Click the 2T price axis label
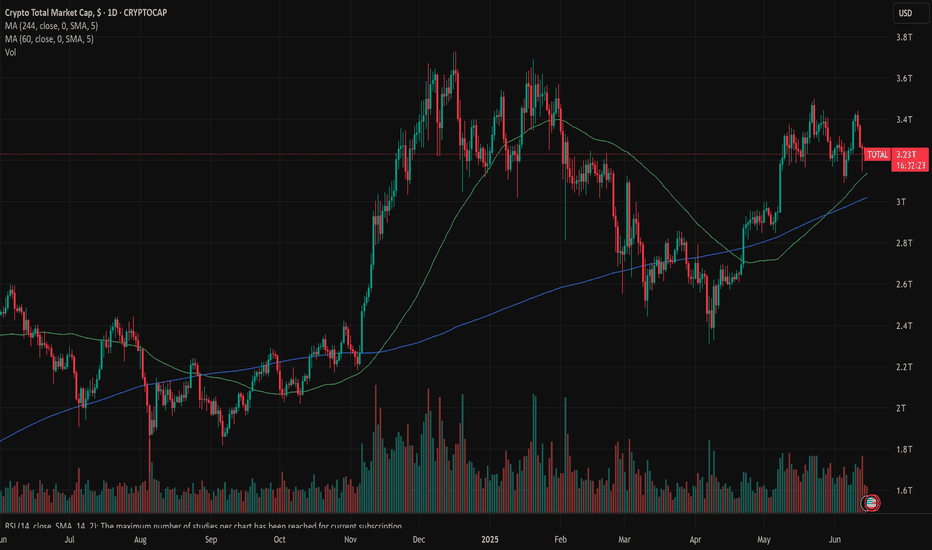 901,408
